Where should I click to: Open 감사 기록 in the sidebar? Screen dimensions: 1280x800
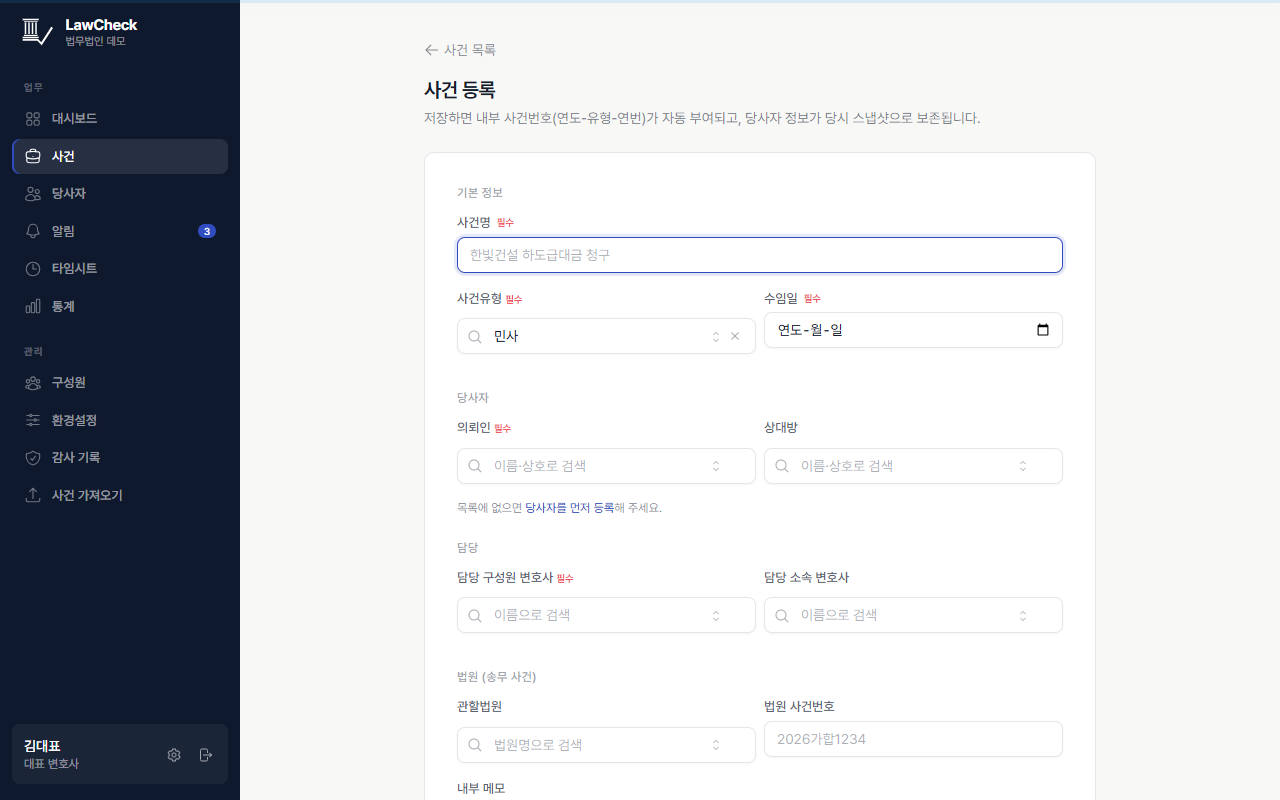pos(120,457)
